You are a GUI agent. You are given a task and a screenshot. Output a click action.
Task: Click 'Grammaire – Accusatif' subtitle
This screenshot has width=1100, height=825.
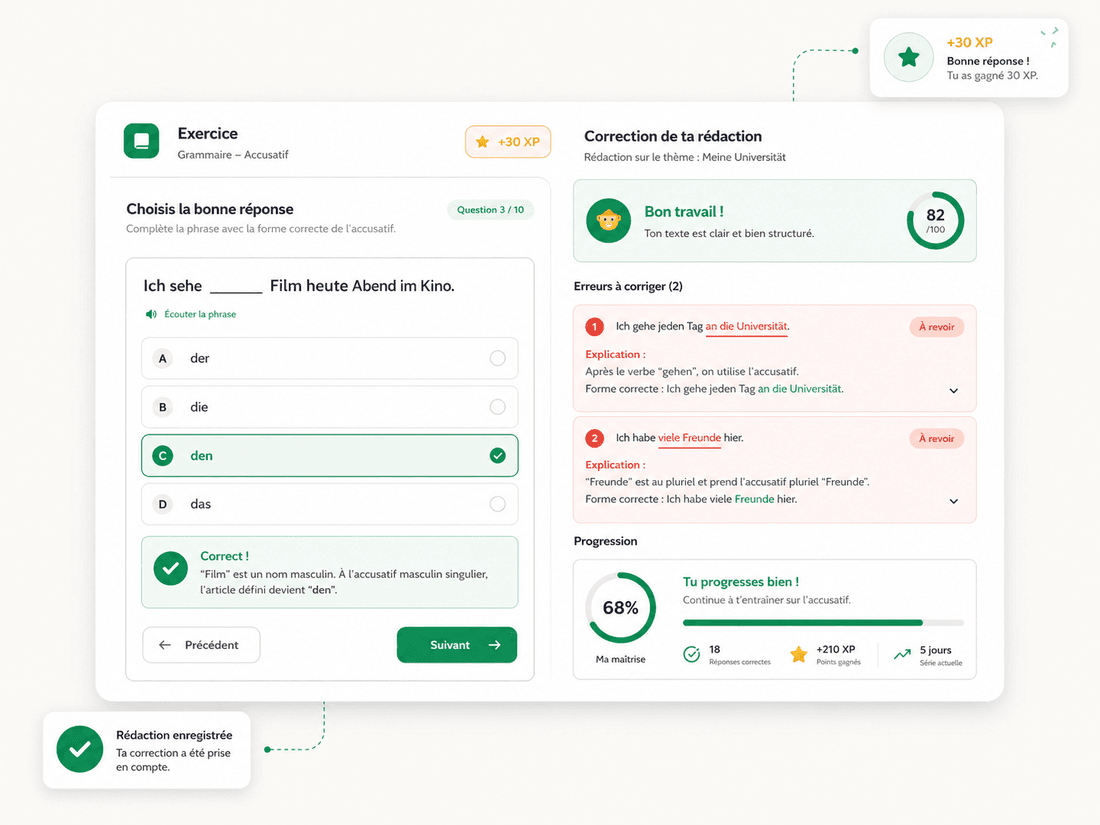[x=233, y=155]
